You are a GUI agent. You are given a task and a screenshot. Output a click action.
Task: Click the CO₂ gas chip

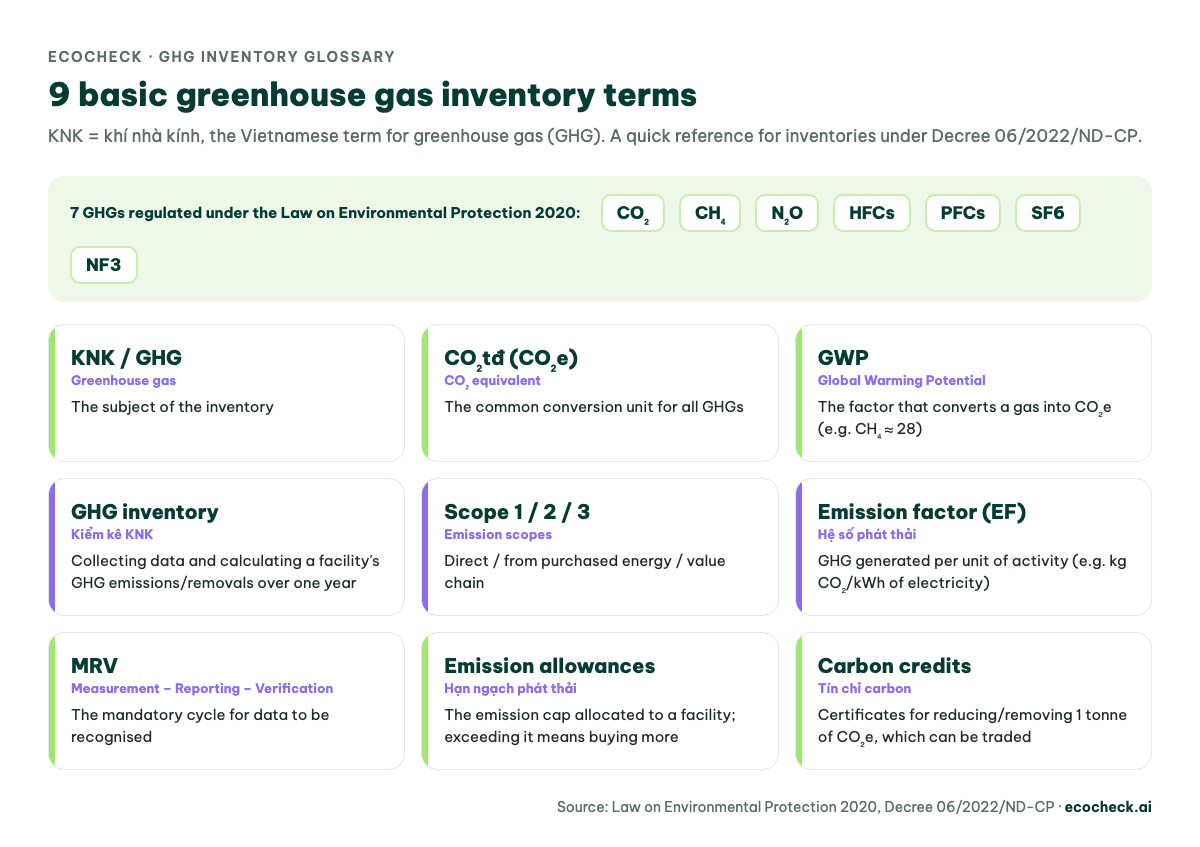tap(633, 213)
